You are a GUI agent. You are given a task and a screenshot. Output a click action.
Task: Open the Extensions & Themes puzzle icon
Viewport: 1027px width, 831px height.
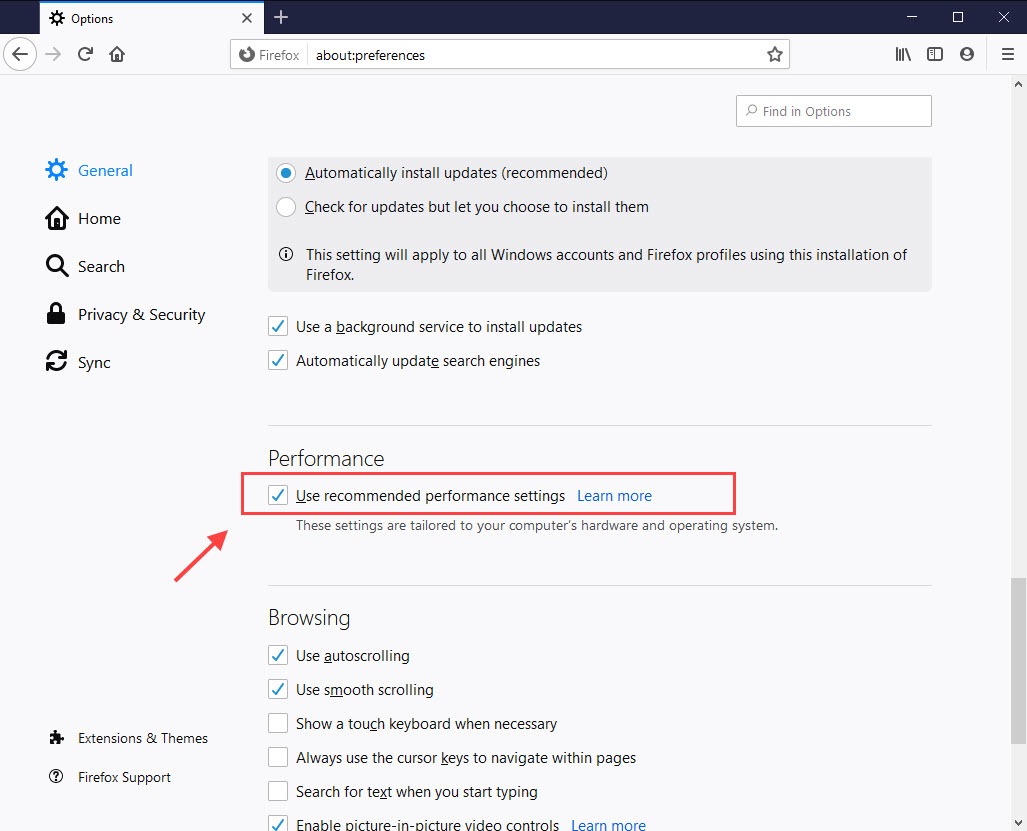tap(55, 738)
